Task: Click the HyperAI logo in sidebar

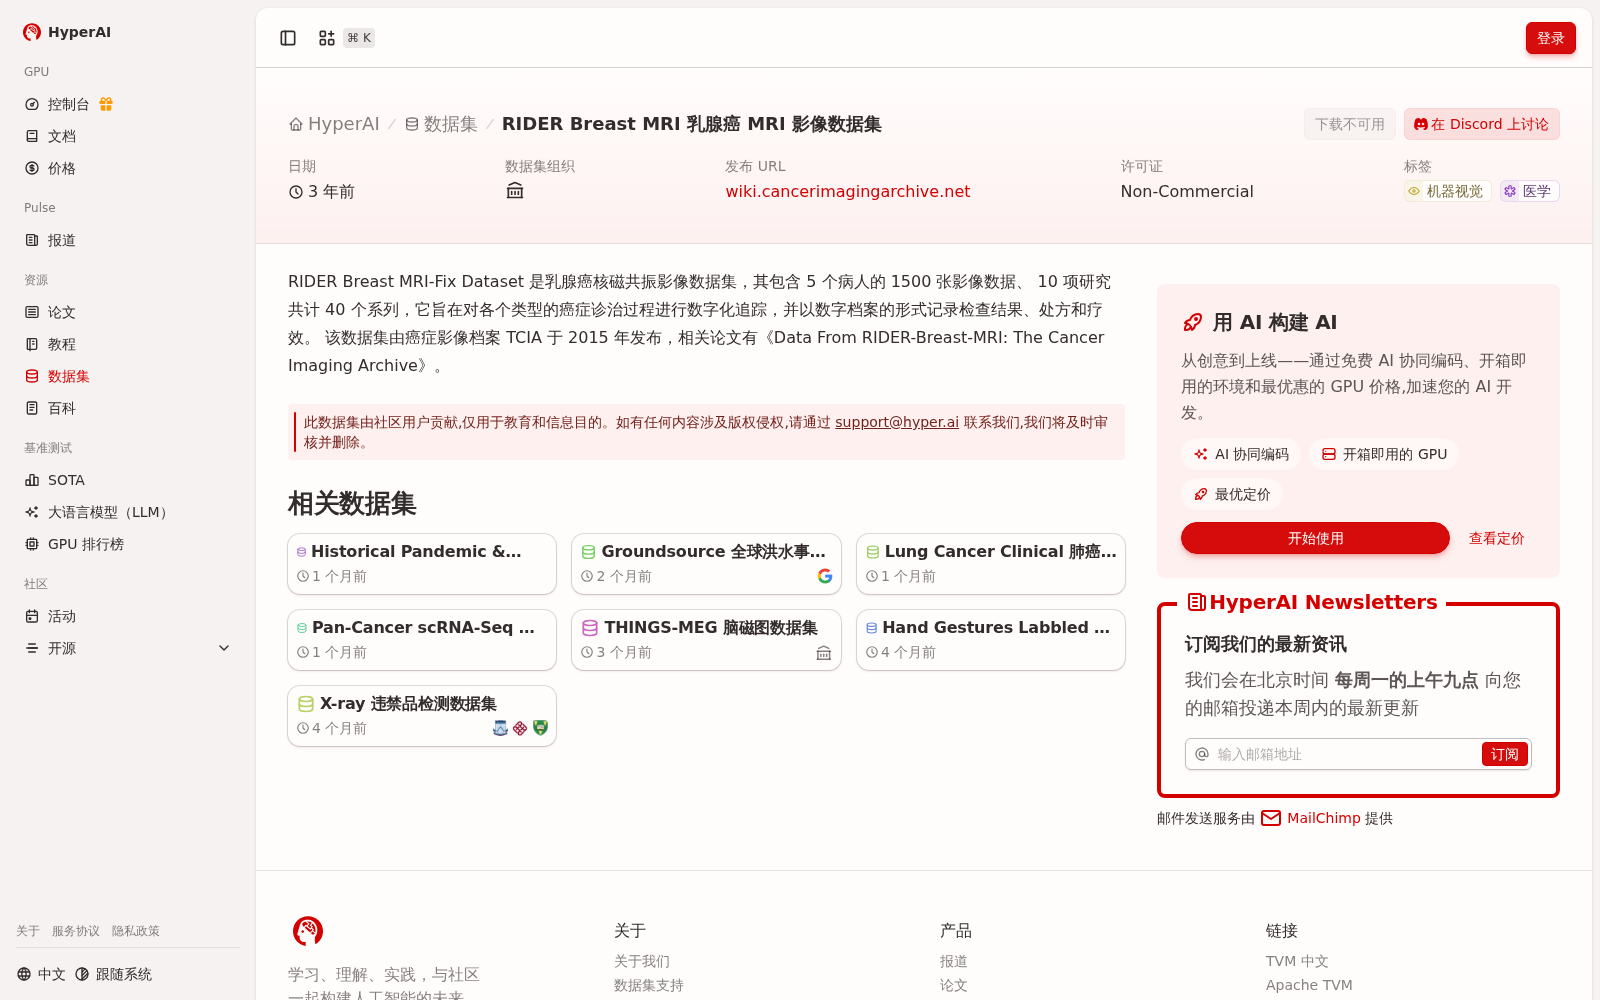Action: (x=67, y=32)
